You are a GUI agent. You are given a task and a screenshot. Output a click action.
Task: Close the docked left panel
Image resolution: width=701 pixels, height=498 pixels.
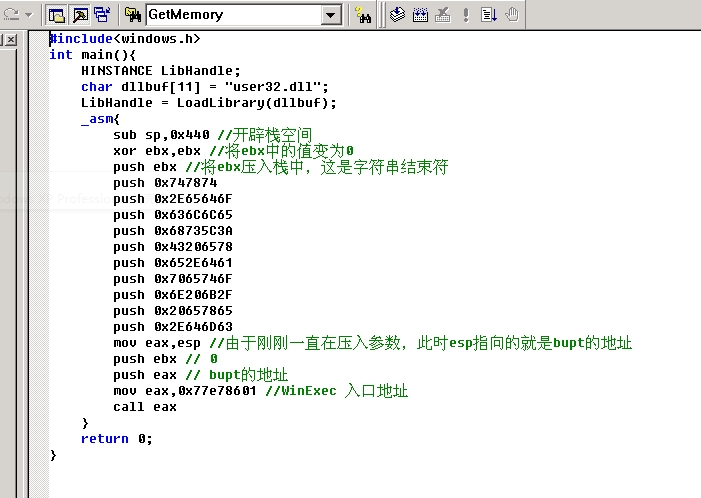coord(9,40)
